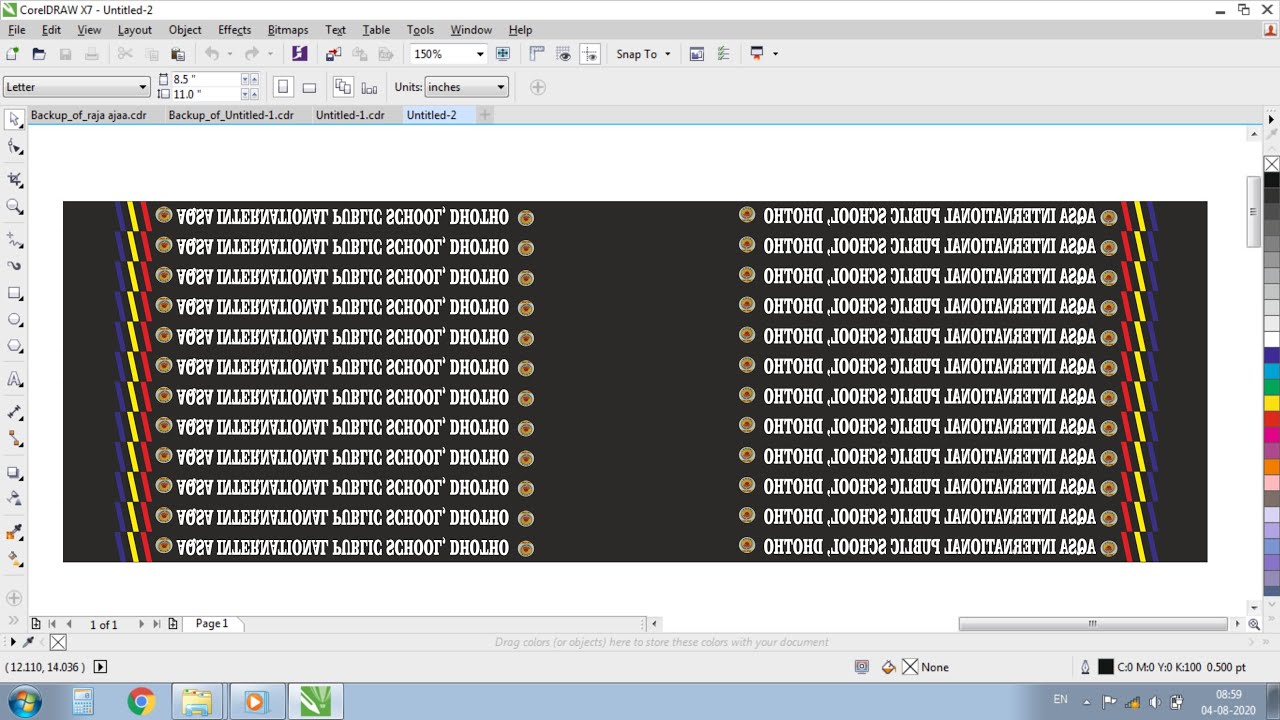Toggle show guidelines
This screenshot has height=720, width=1280.
pos(590,54)
